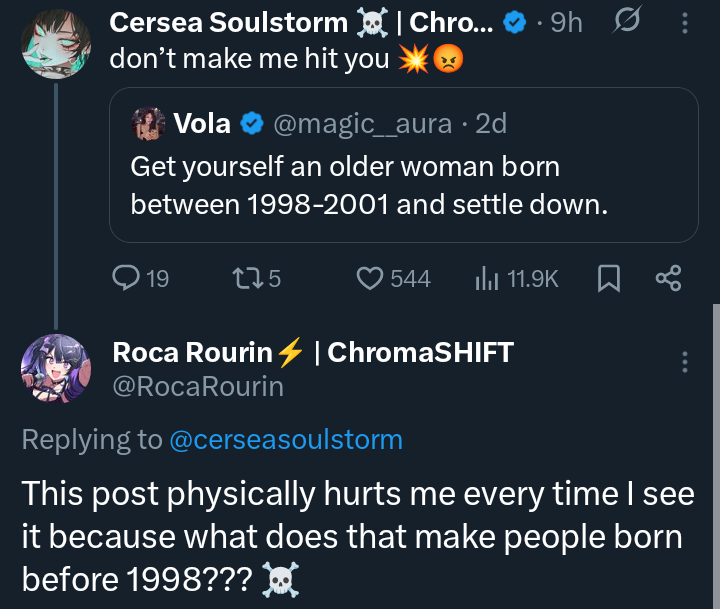720x609 pixels.
Task: Open Roca Rourin's profile avatar
Action: (x=56, y=369)
